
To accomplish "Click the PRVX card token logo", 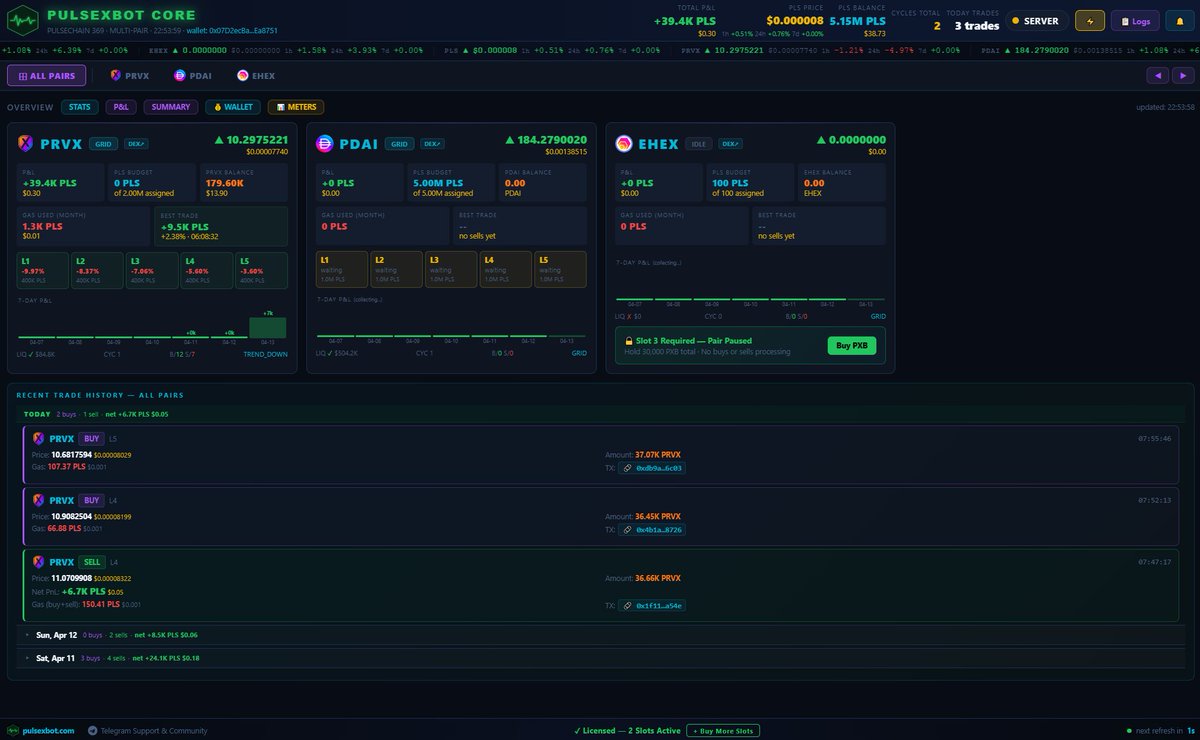I will 26,143.
